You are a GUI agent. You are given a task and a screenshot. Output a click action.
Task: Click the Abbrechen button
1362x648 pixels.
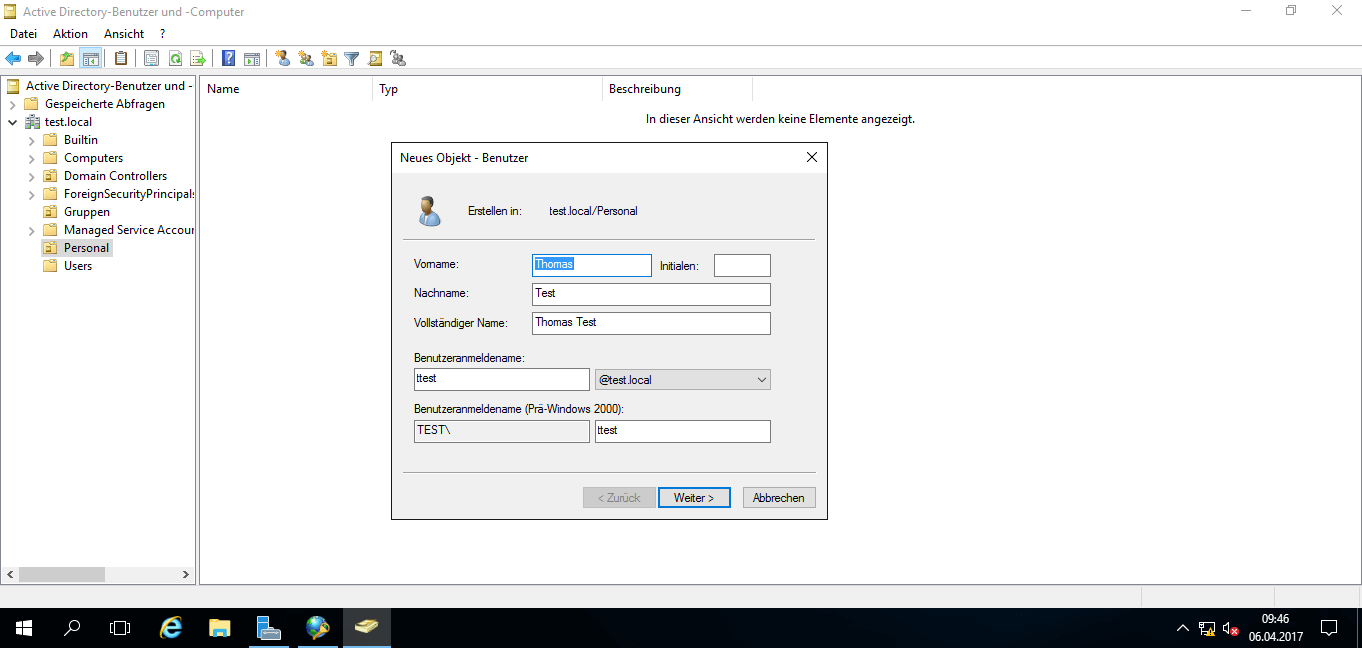point(779,497)
